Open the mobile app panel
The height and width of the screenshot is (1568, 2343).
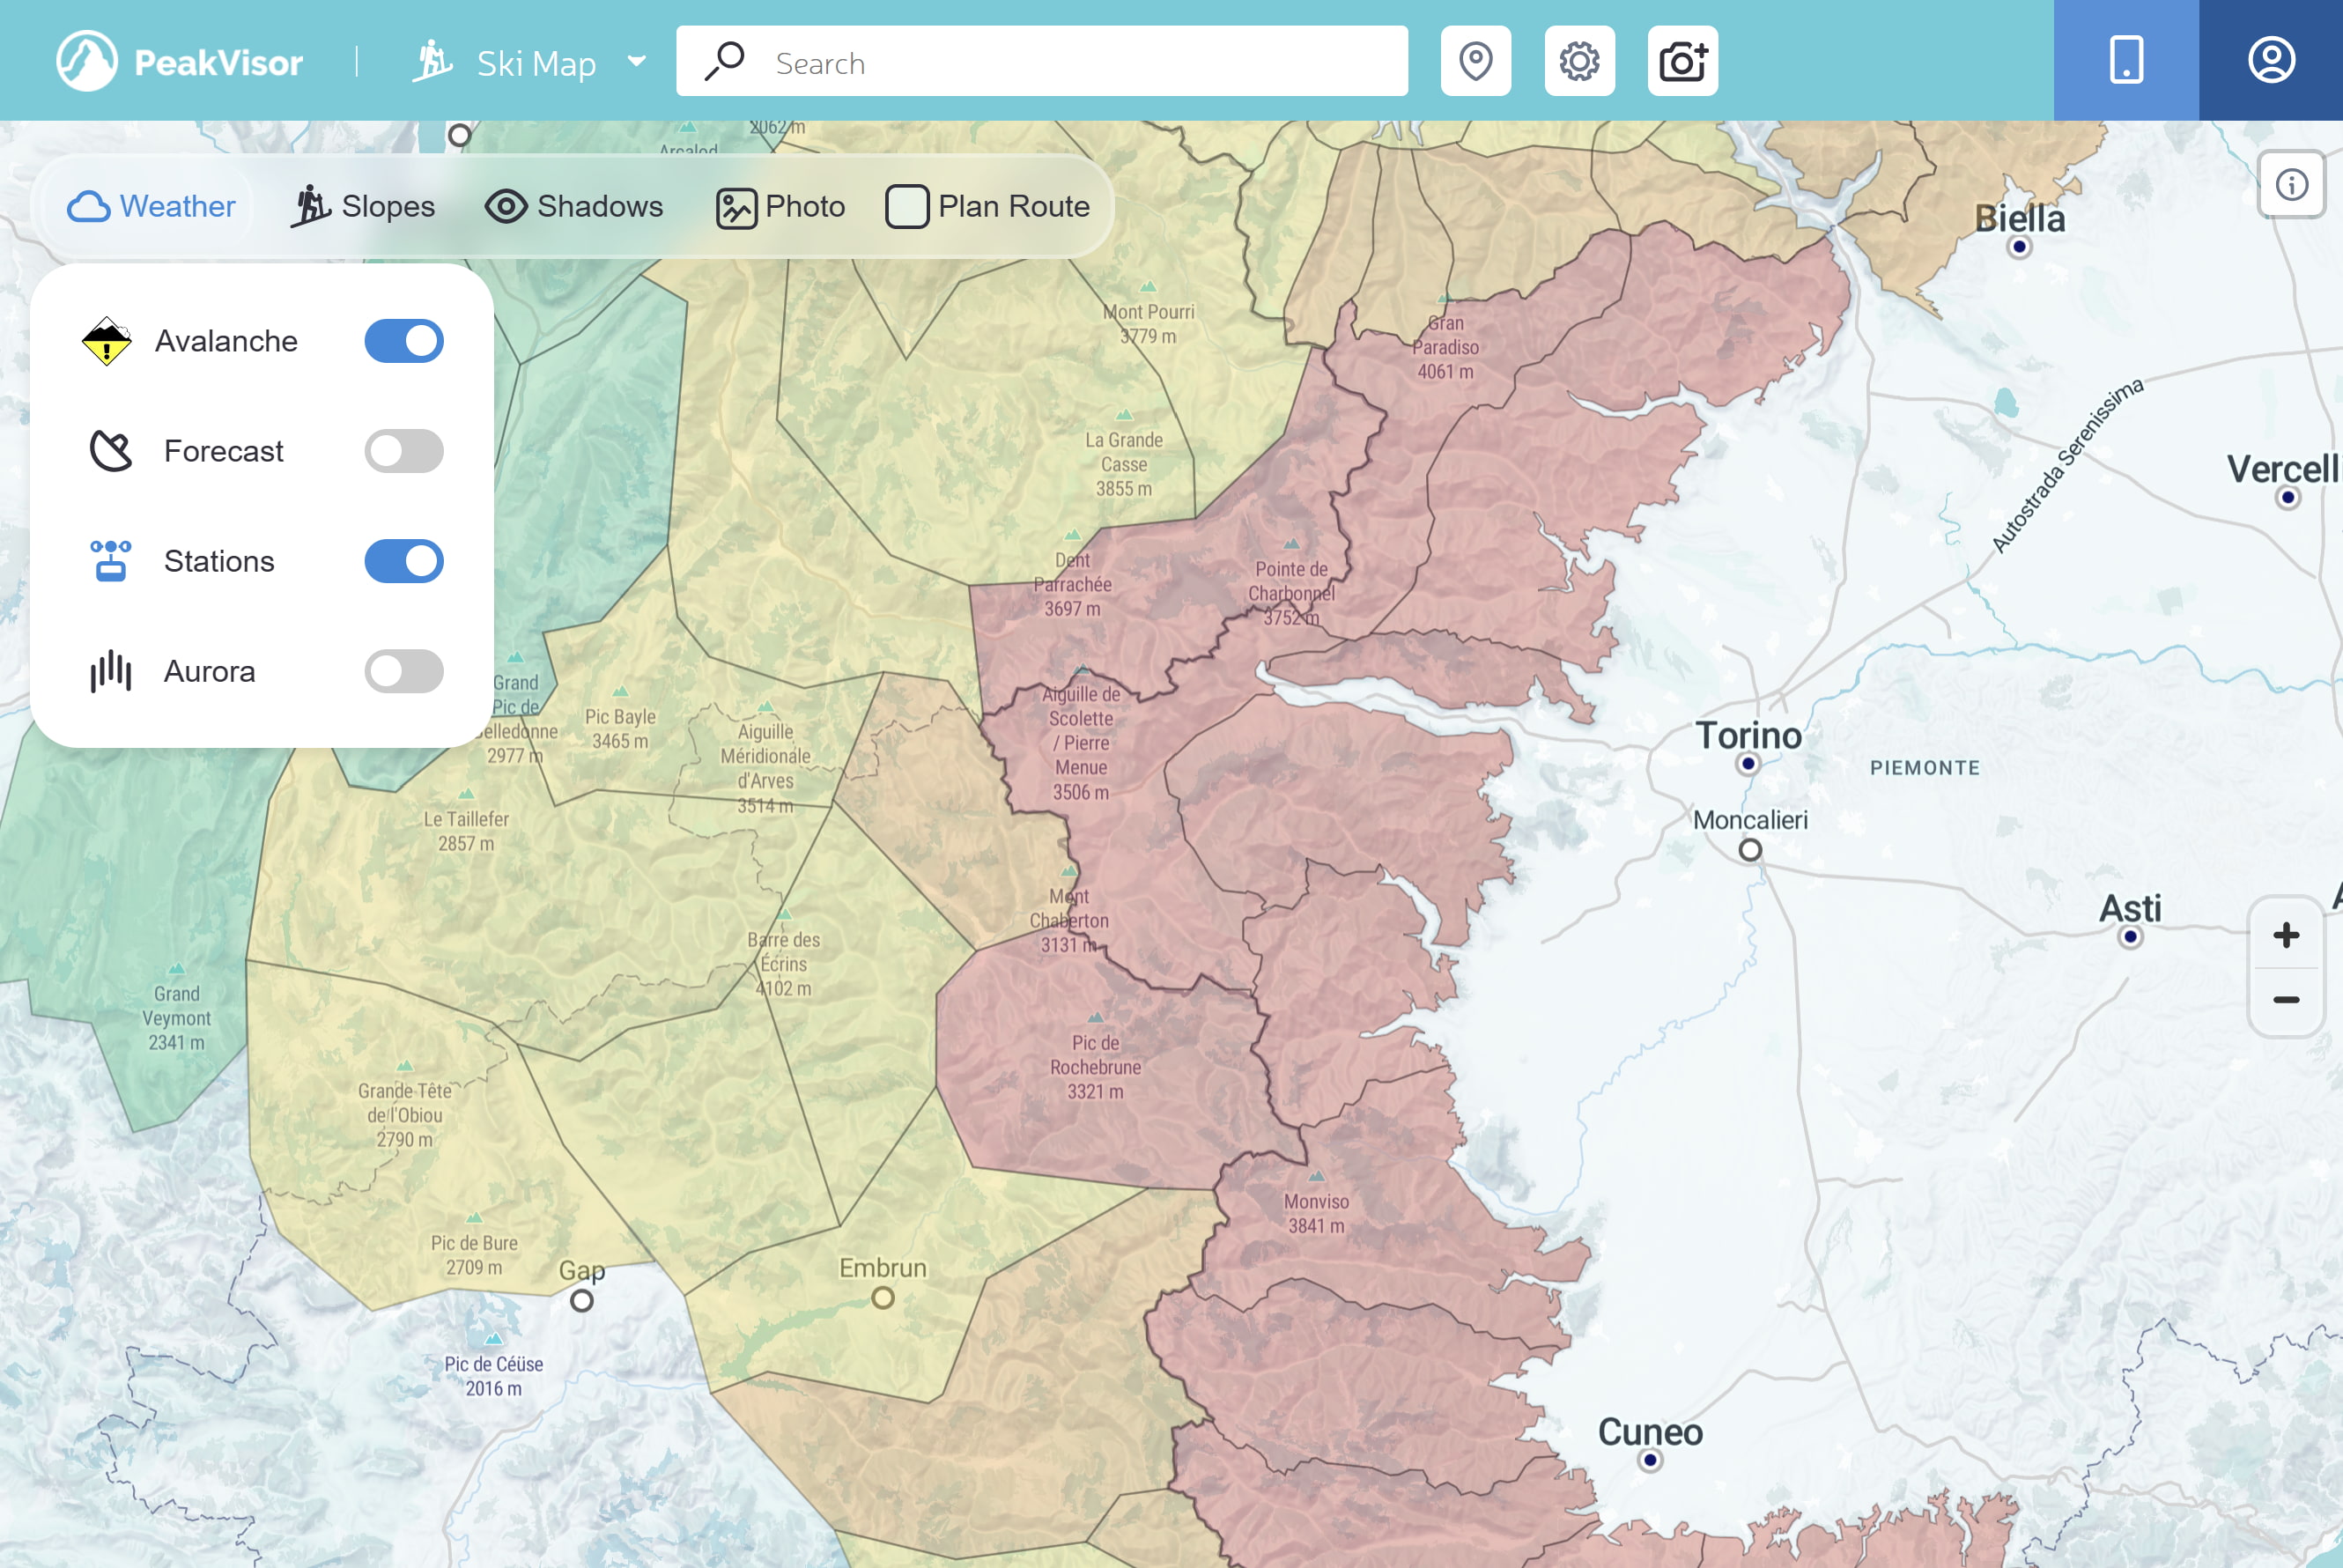[x=2126, y=60]
